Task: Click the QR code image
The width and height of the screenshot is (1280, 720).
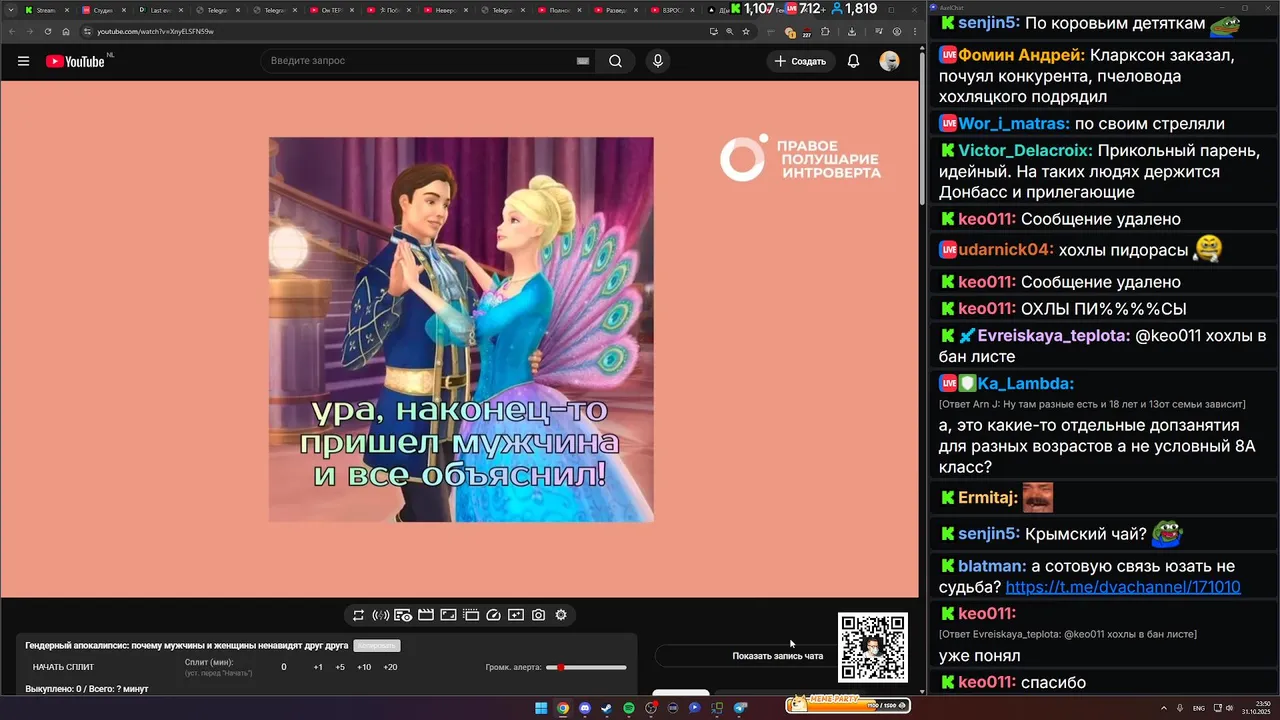Action: tap(873, 648)
